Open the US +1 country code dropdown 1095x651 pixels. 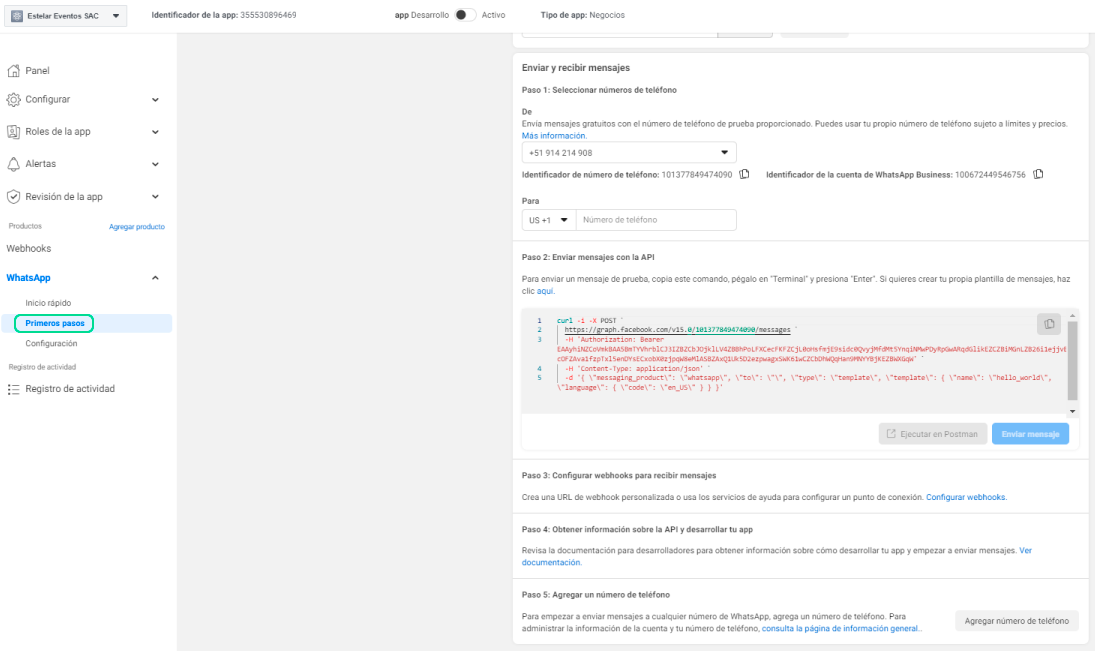tap(549, 220)
